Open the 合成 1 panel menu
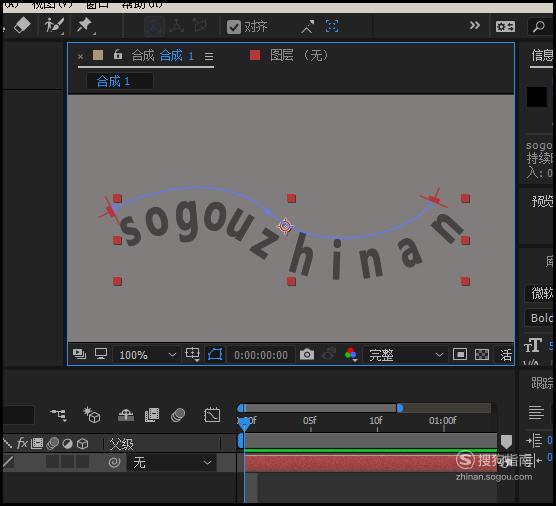The height and width of the screenshot is (506, 556). point(209,56)
